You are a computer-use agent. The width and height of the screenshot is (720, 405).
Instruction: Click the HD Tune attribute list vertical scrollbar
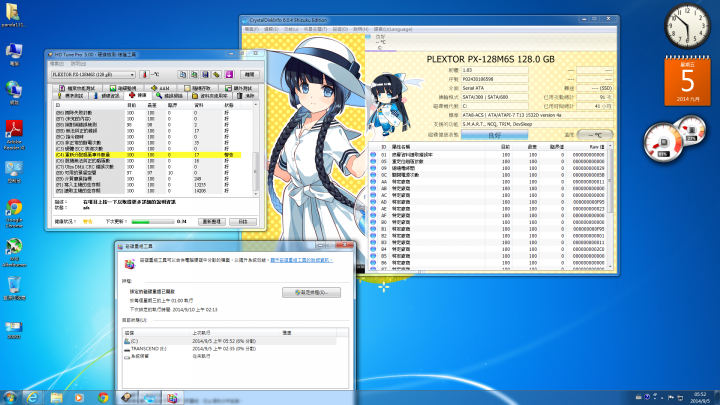tap(255, 150)
